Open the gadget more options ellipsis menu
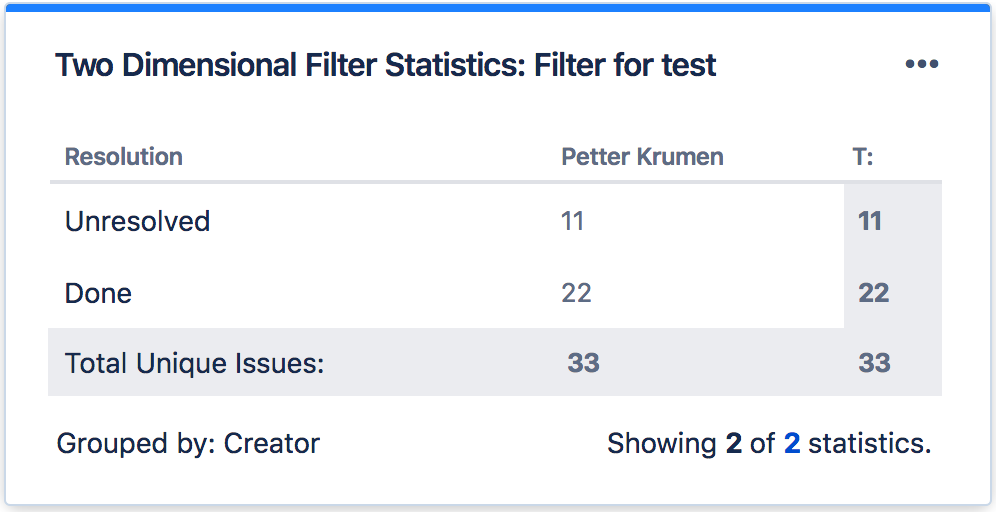 pyautogui.click(x=921, y=65)
